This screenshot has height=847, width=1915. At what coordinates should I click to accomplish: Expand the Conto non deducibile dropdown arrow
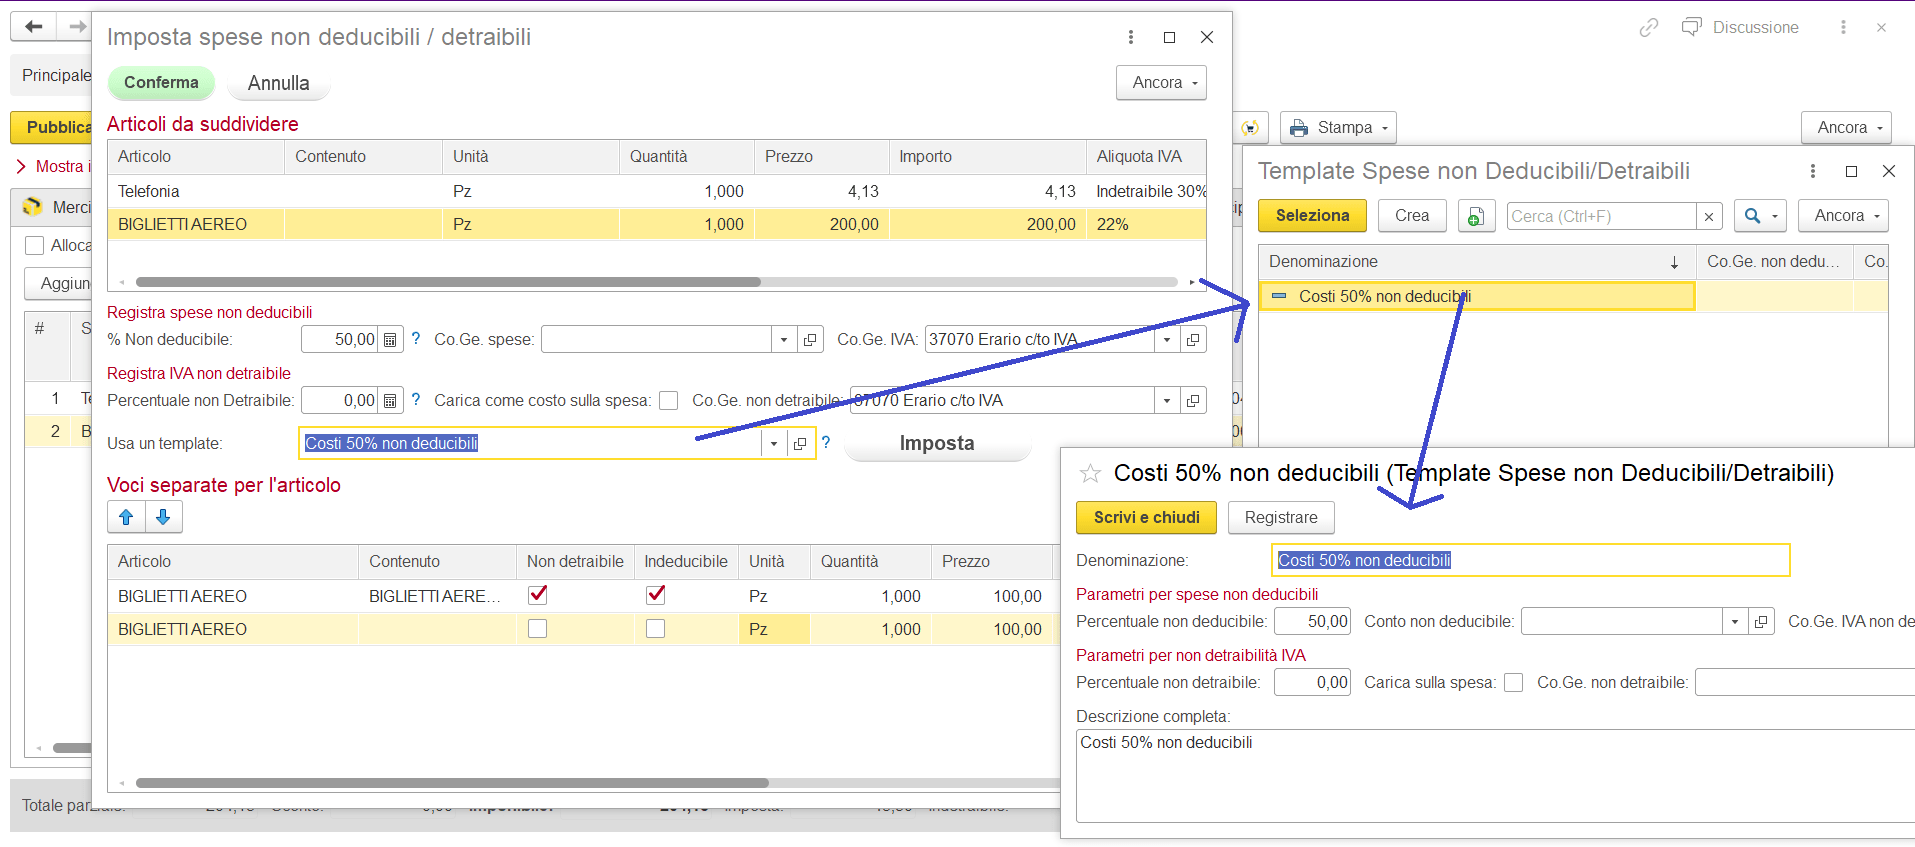1735,622
